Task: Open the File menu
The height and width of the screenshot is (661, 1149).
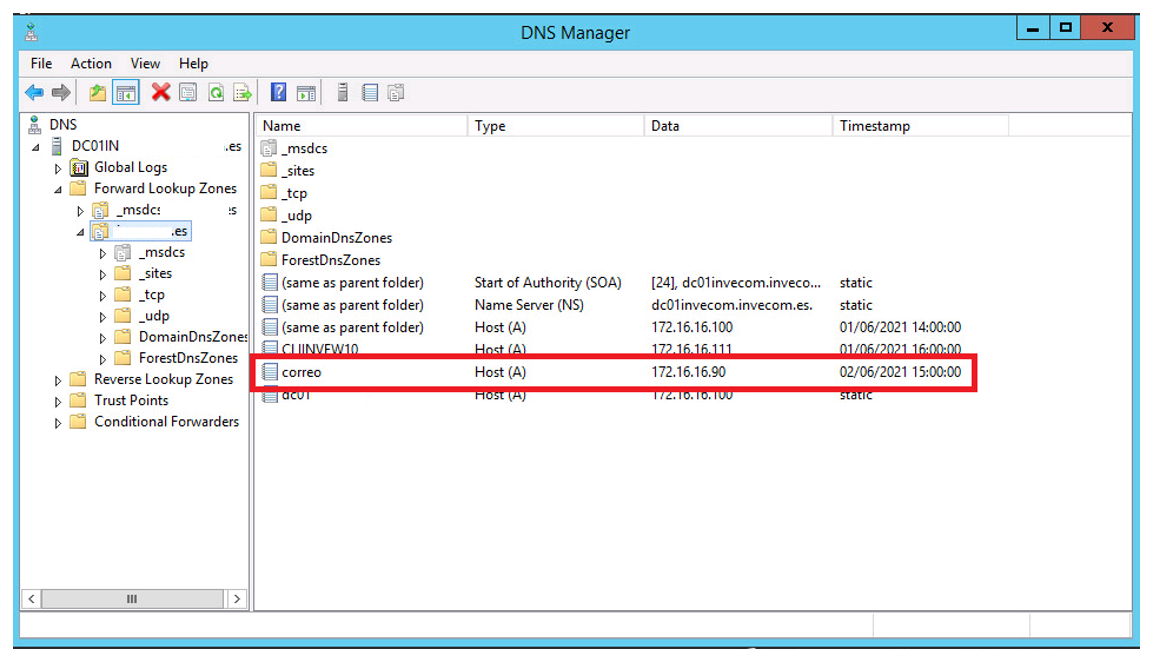Action: pos(41,64)
